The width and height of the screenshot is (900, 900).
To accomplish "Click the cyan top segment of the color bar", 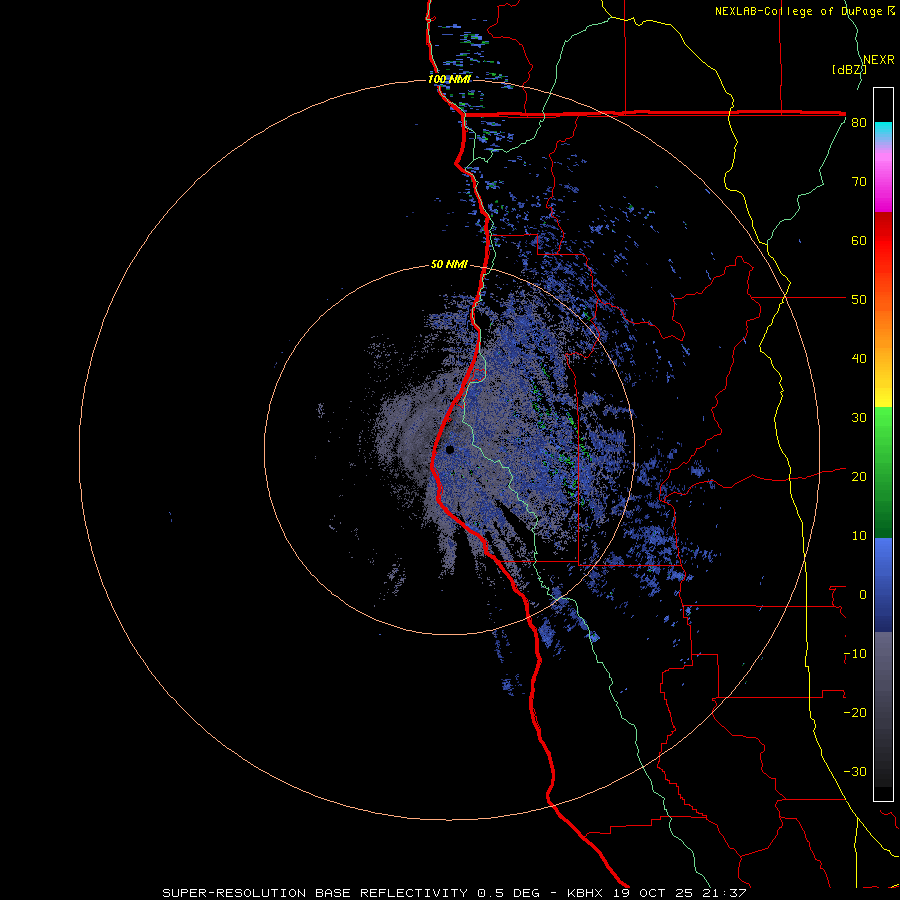I will click(x=883, y=131).
